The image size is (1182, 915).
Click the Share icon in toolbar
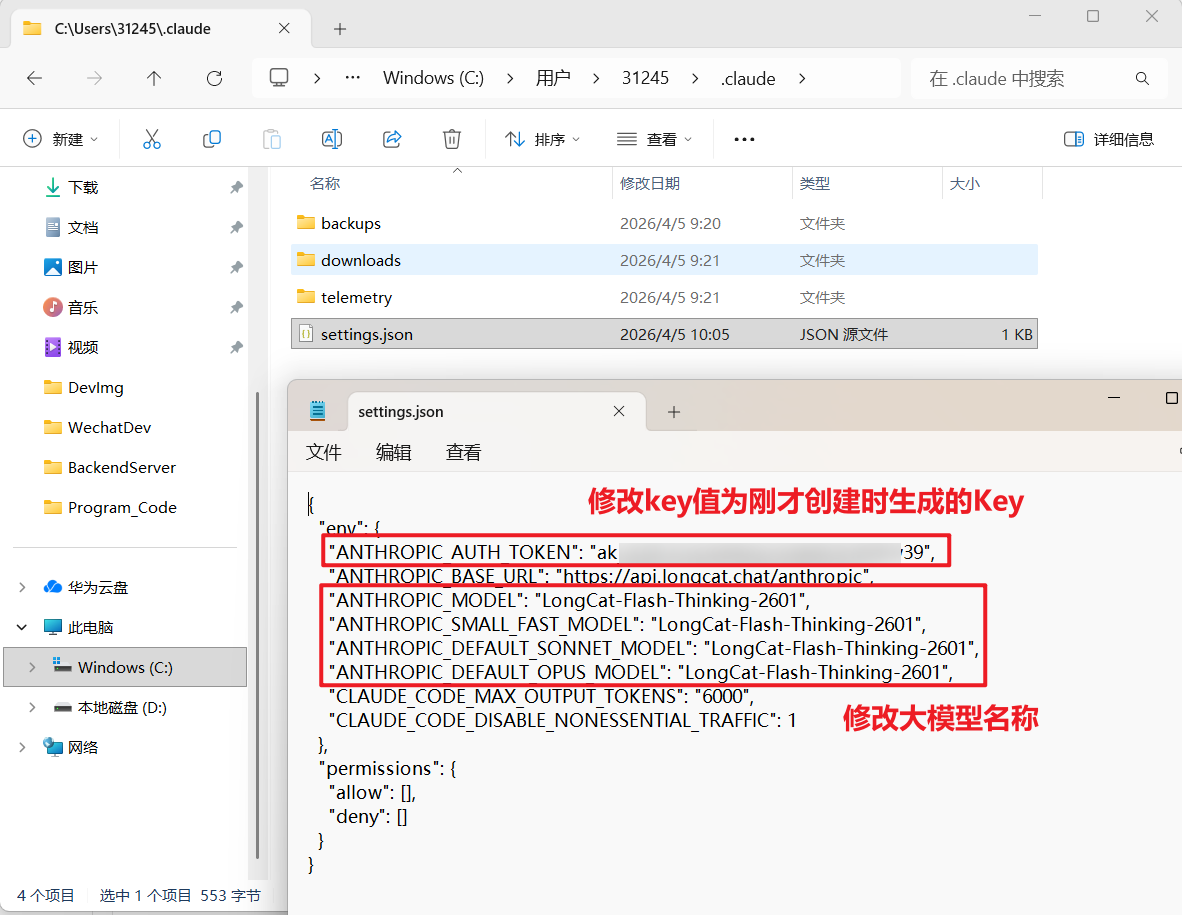[392, 139]
